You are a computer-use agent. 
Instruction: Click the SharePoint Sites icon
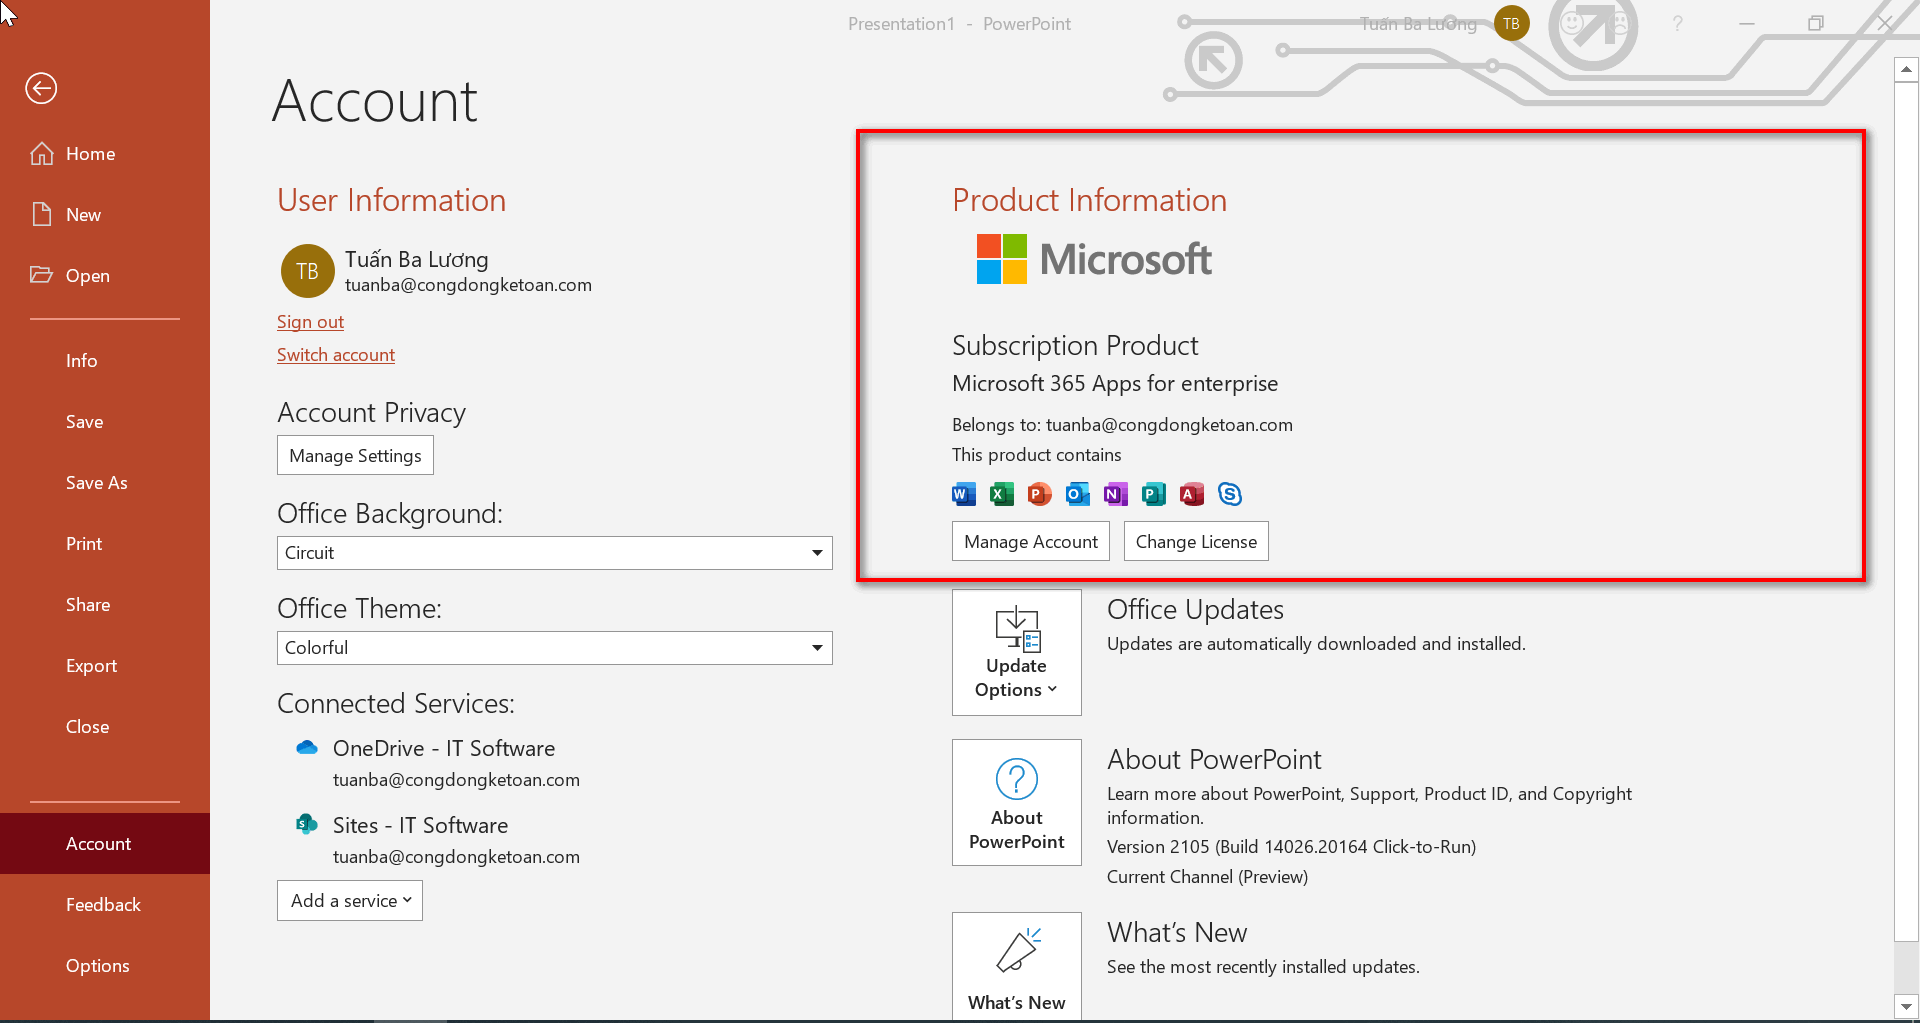(307, 824)
